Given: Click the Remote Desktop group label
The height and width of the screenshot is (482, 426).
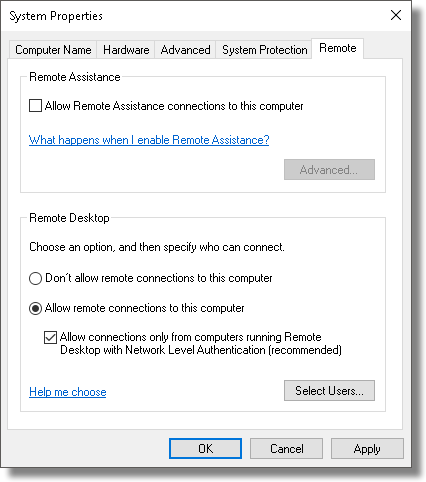Looking at the screenshot, I should click(69, 218).
